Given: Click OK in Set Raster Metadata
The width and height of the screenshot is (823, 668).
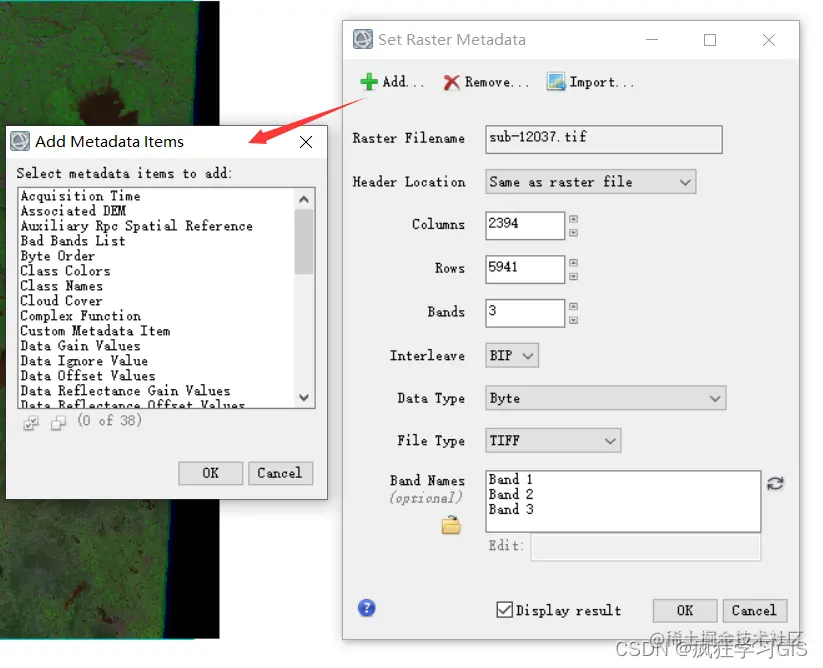Looking at the screenshot, I should coord(685,610).
